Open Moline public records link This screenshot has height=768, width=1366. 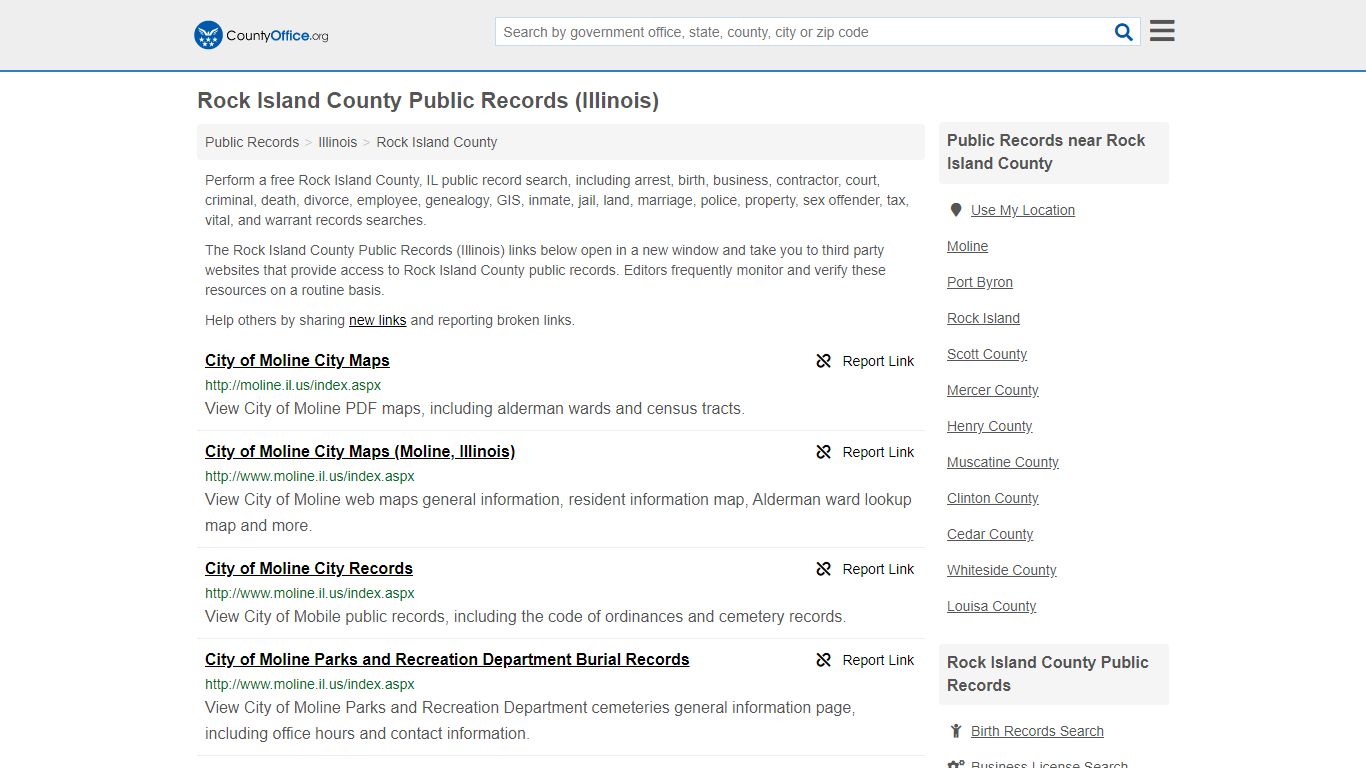pos(967,246)
